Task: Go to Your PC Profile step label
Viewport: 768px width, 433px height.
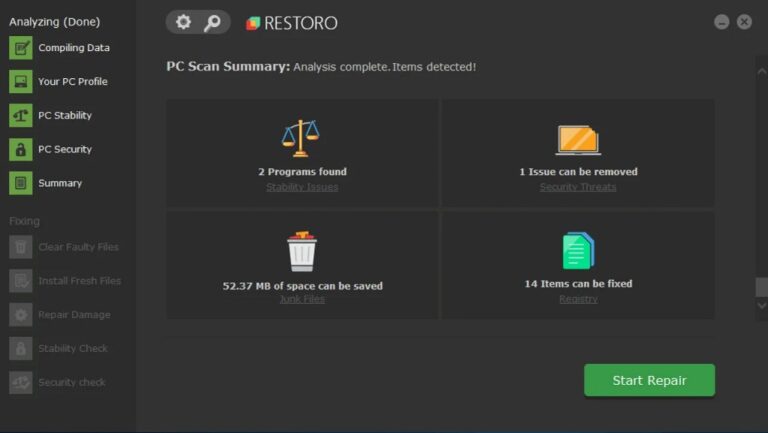Action: 73,82
